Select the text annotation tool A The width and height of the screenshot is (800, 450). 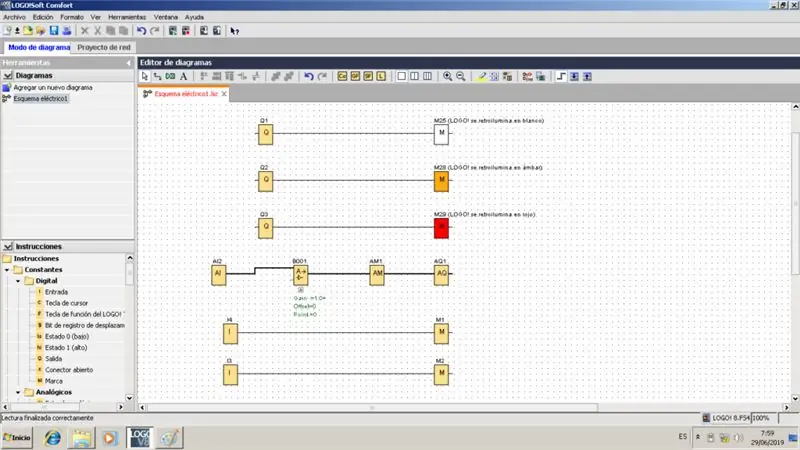[184, 77]
